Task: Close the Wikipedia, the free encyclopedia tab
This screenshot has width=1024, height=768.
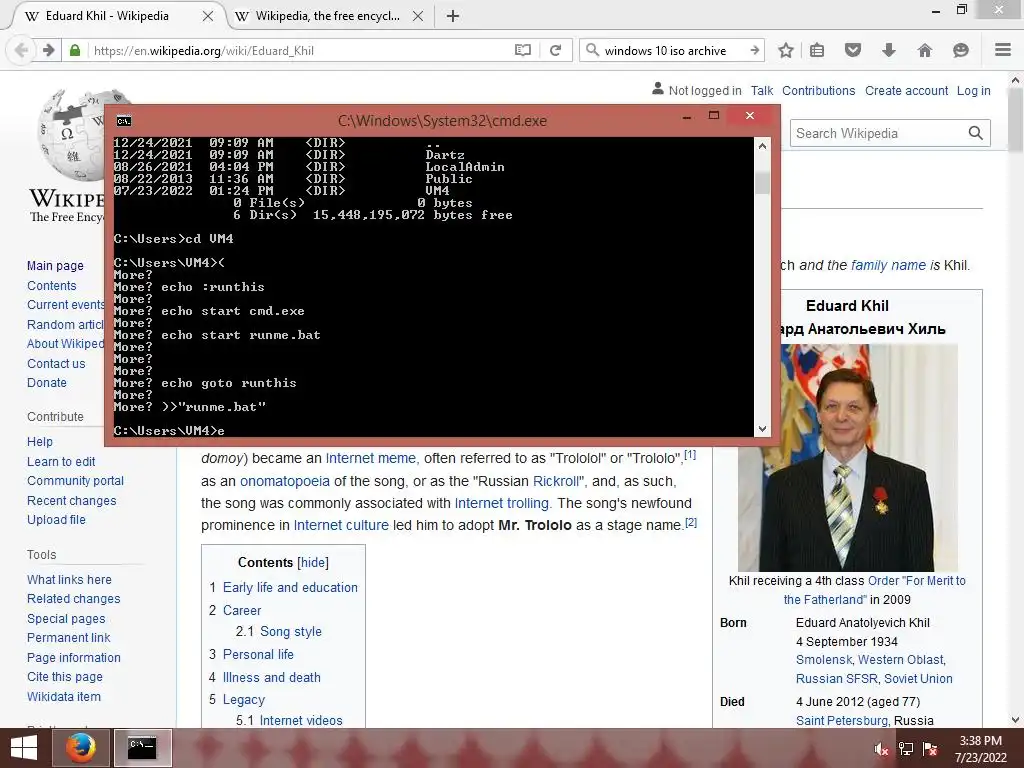Action: [x=418, y=16]
